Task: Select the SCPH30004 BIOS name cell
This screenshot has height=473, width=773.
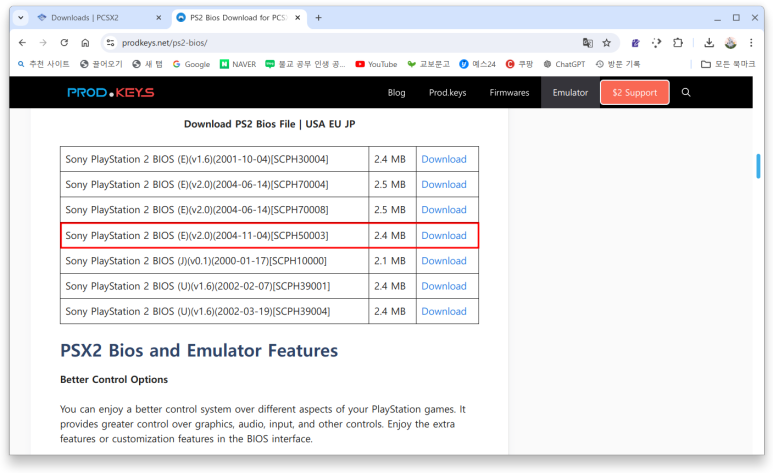Action: click(x=214, y=159)
